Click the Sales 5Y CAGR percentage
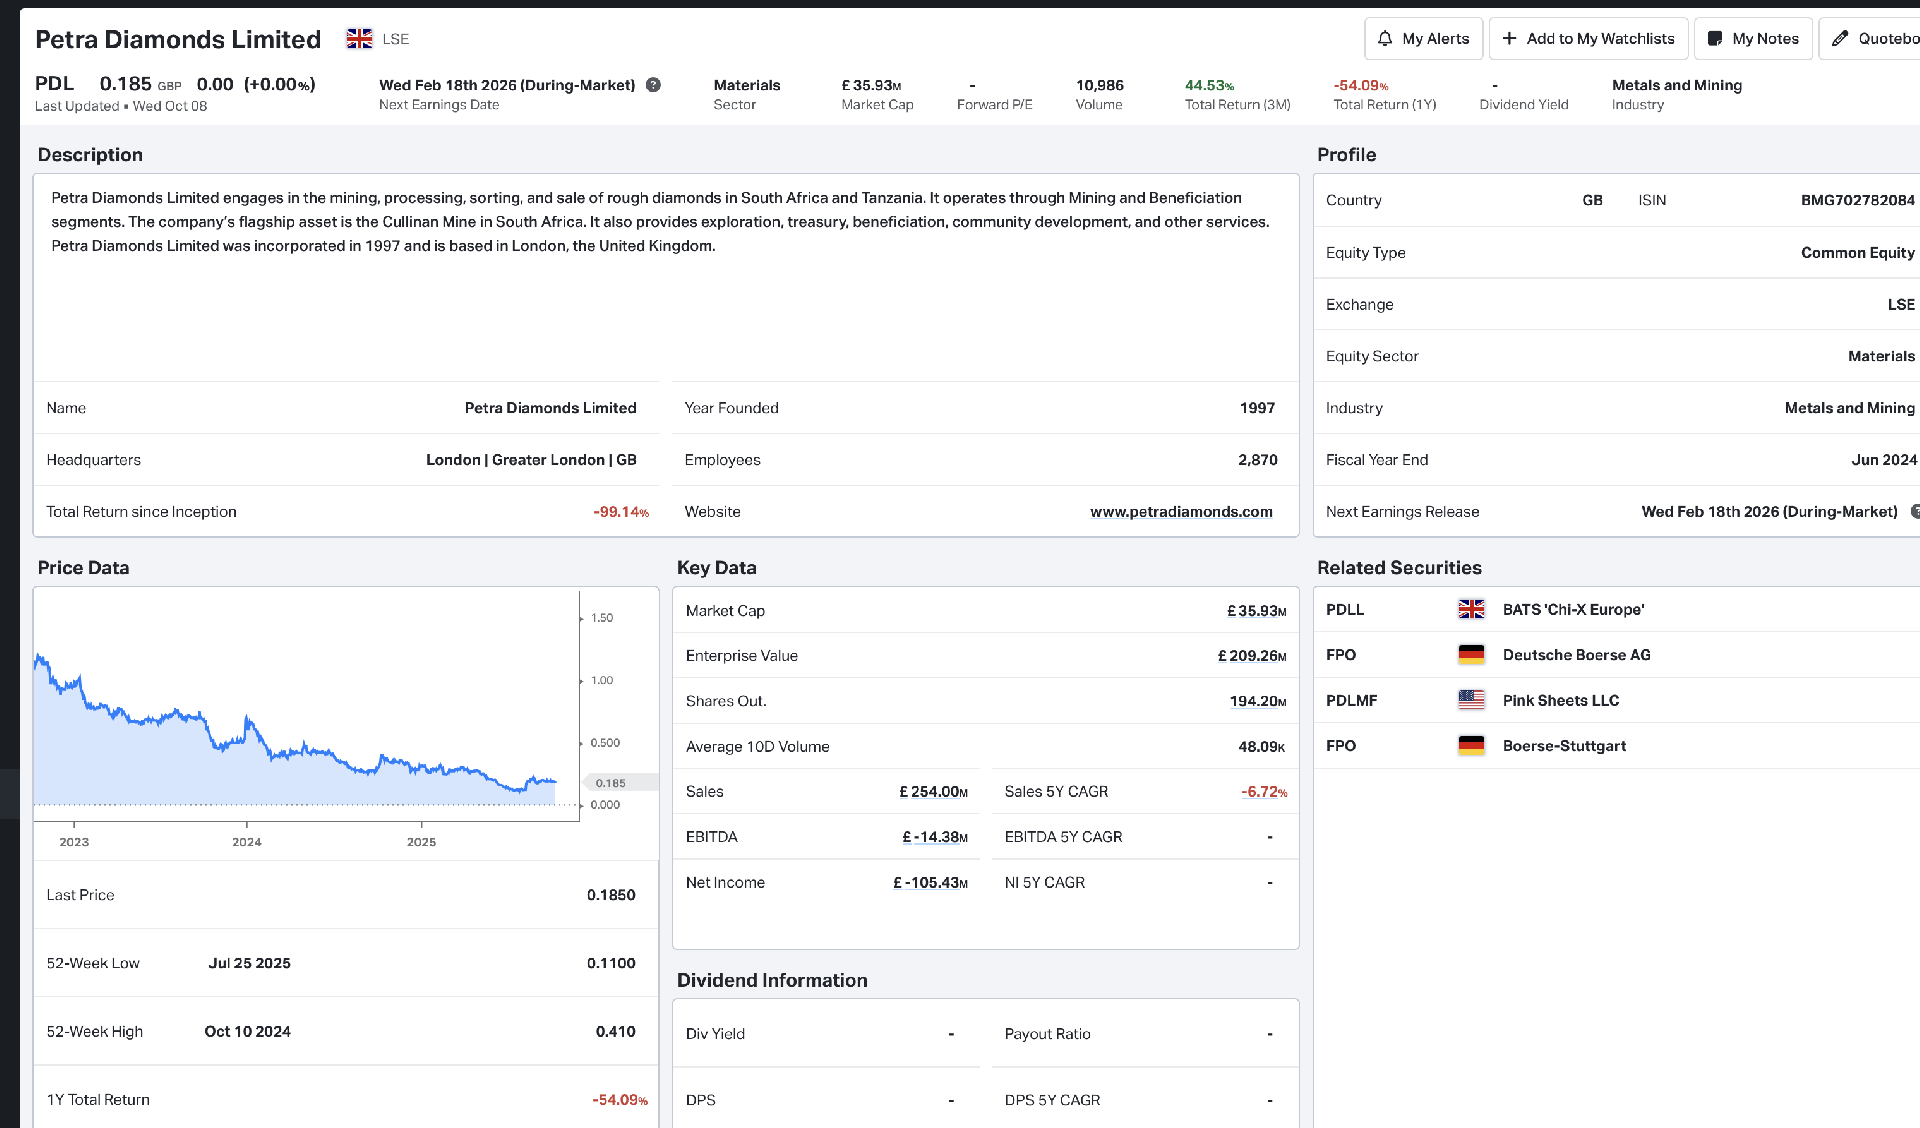 (x=1264, y=792)
